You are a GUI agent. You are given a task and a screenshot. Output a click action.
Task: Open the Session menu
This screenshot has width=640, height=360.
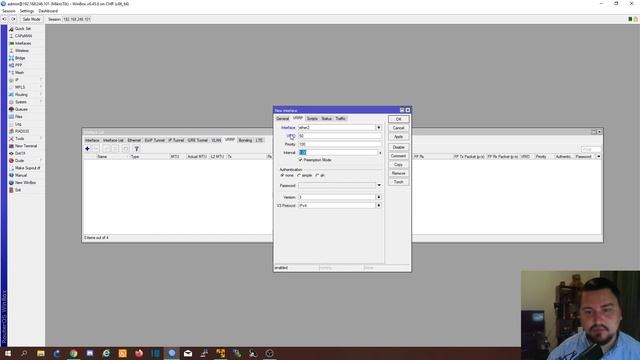click(9, 11)
